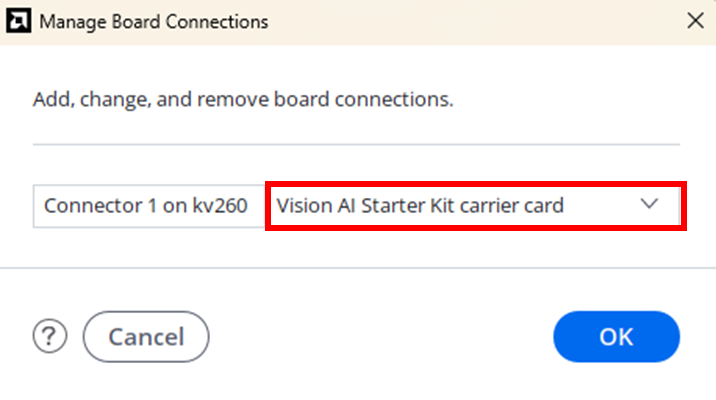Click the X icon at top right
This screenshot has height=400, width=716.
(695, 21)
